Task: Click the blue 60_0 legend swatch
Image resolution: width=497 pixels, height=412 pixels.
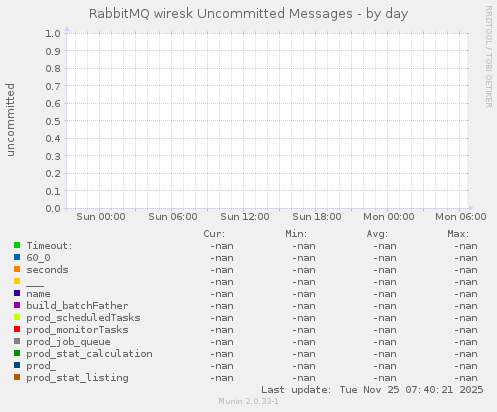Action: (17, 257)
